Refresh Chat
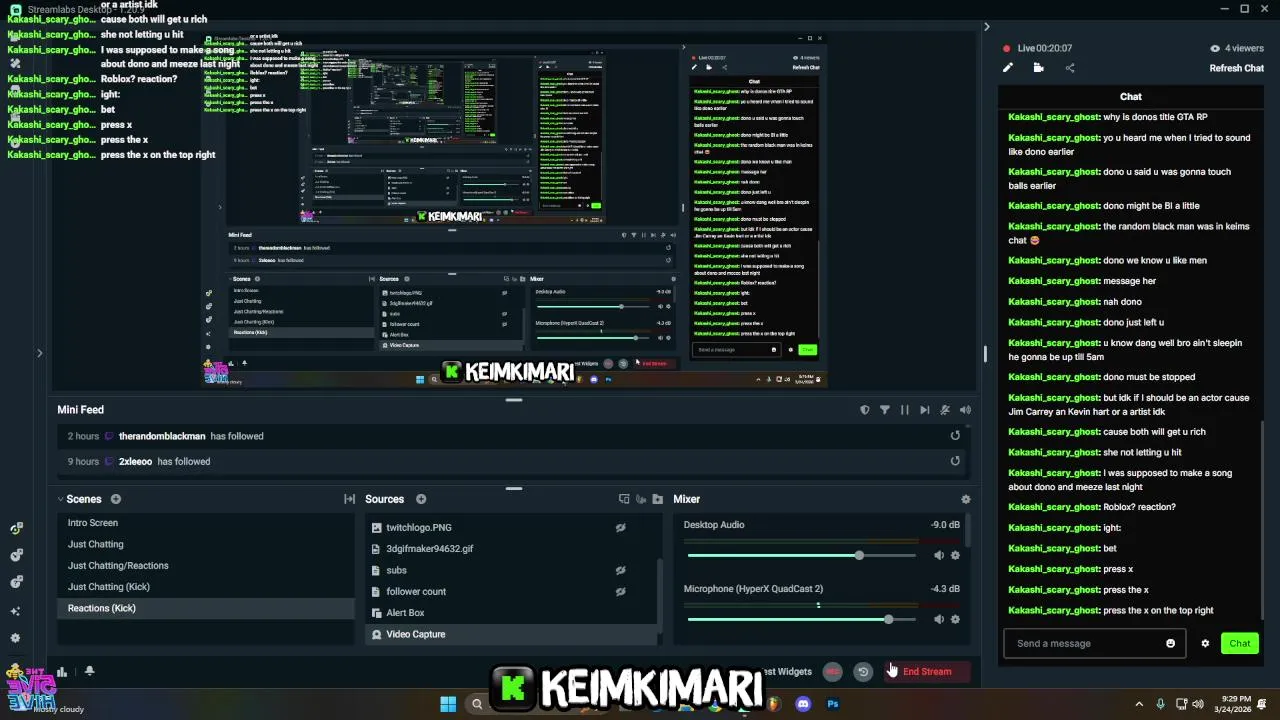The width and height of the screenshot is (1280, 720). 1237,68
